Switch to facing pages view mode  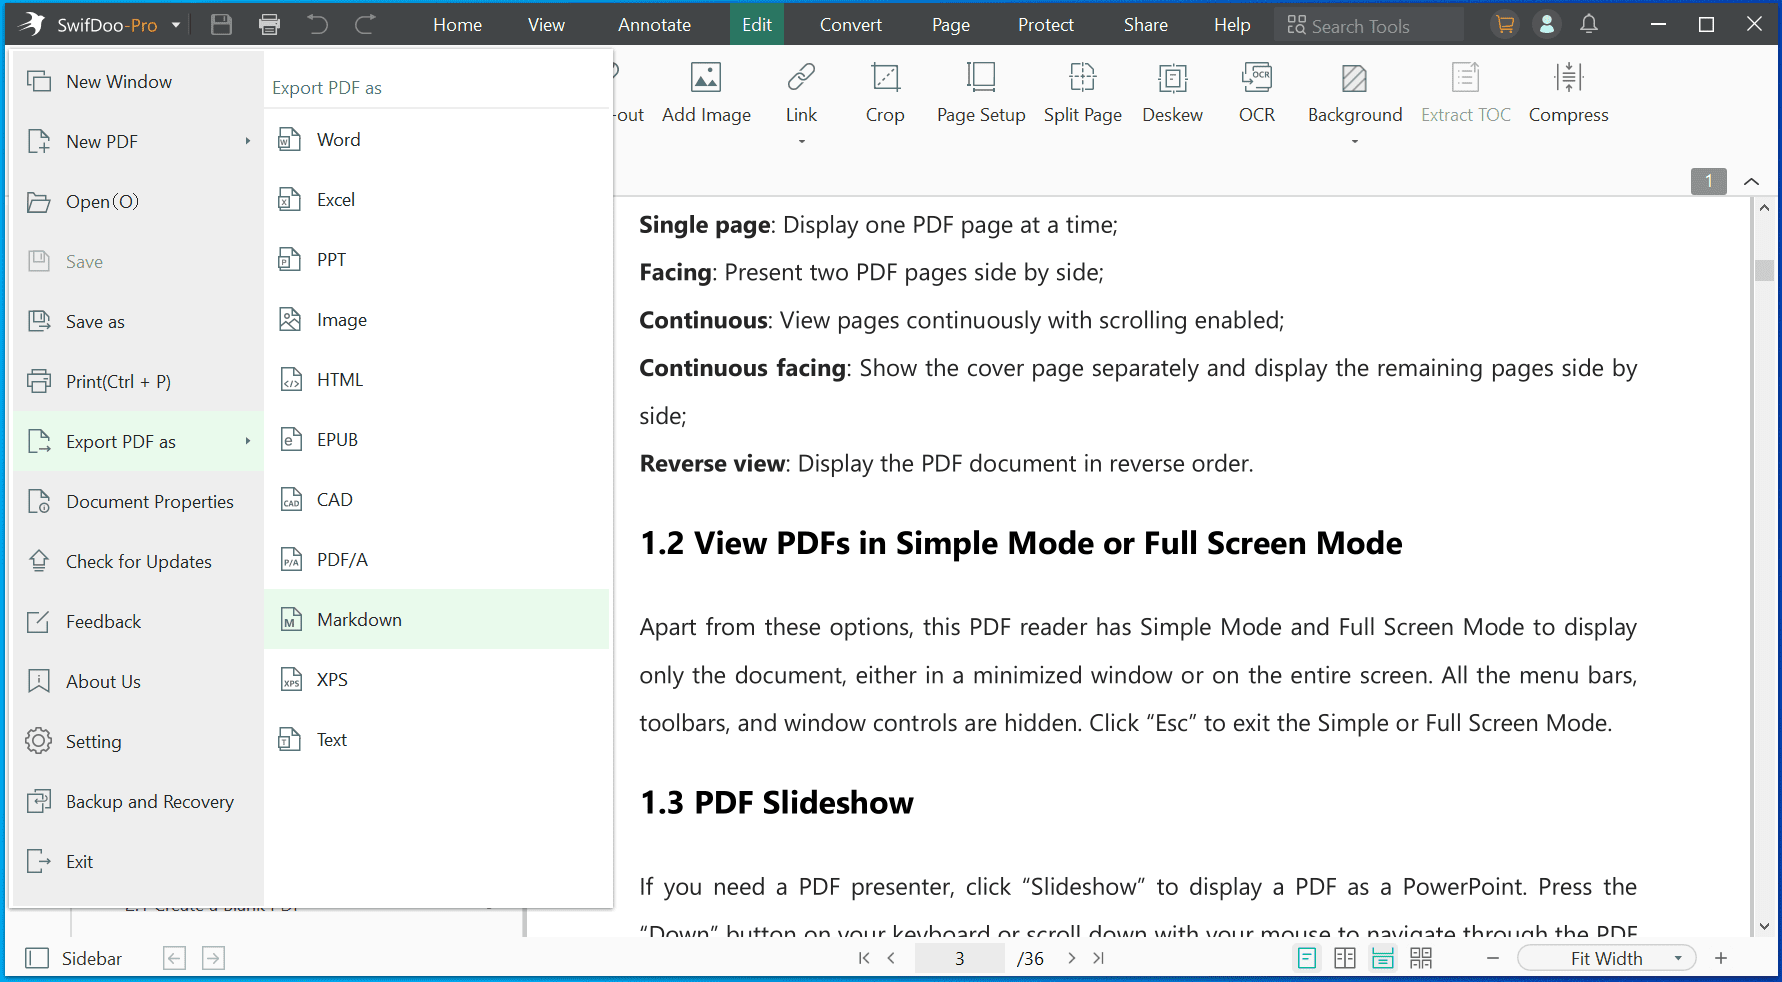point(1345,958)
